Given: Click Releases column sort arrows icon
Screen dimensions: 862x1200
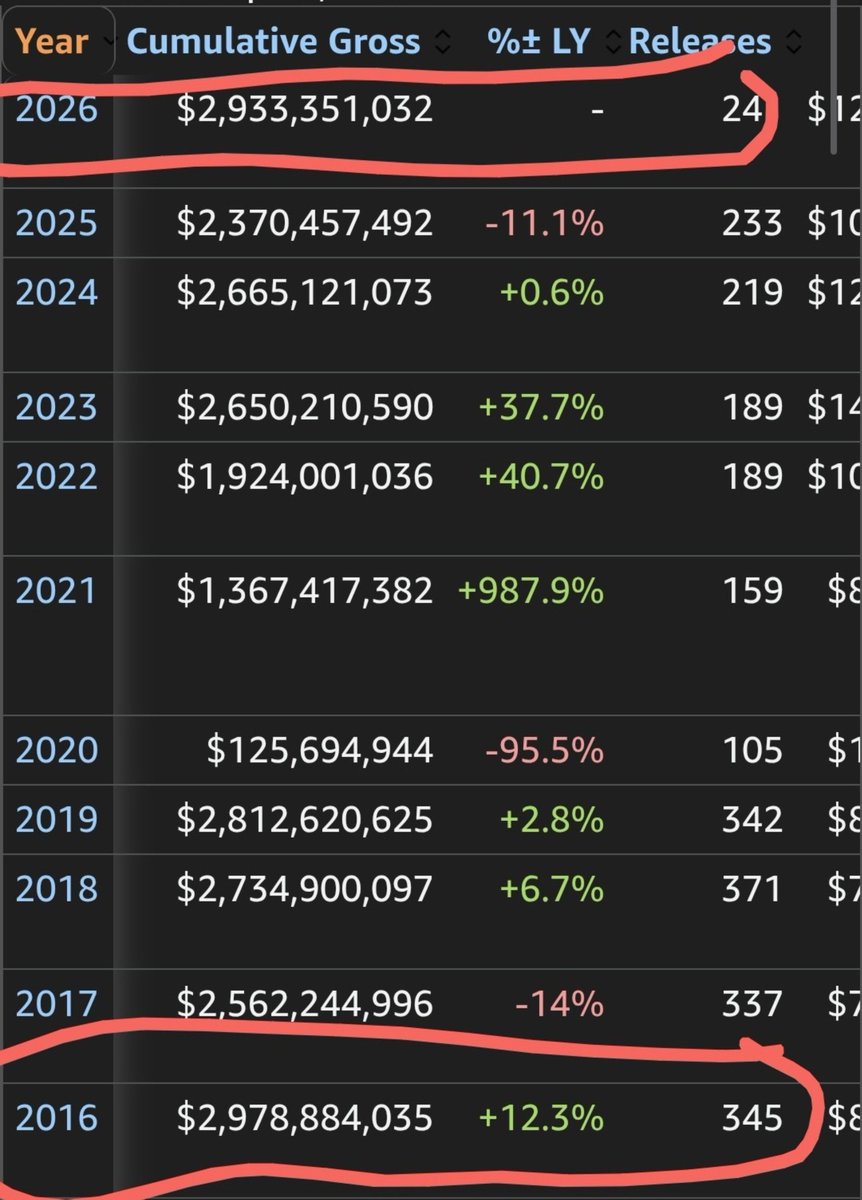Looking at the screenshot, I should (795, 42).
